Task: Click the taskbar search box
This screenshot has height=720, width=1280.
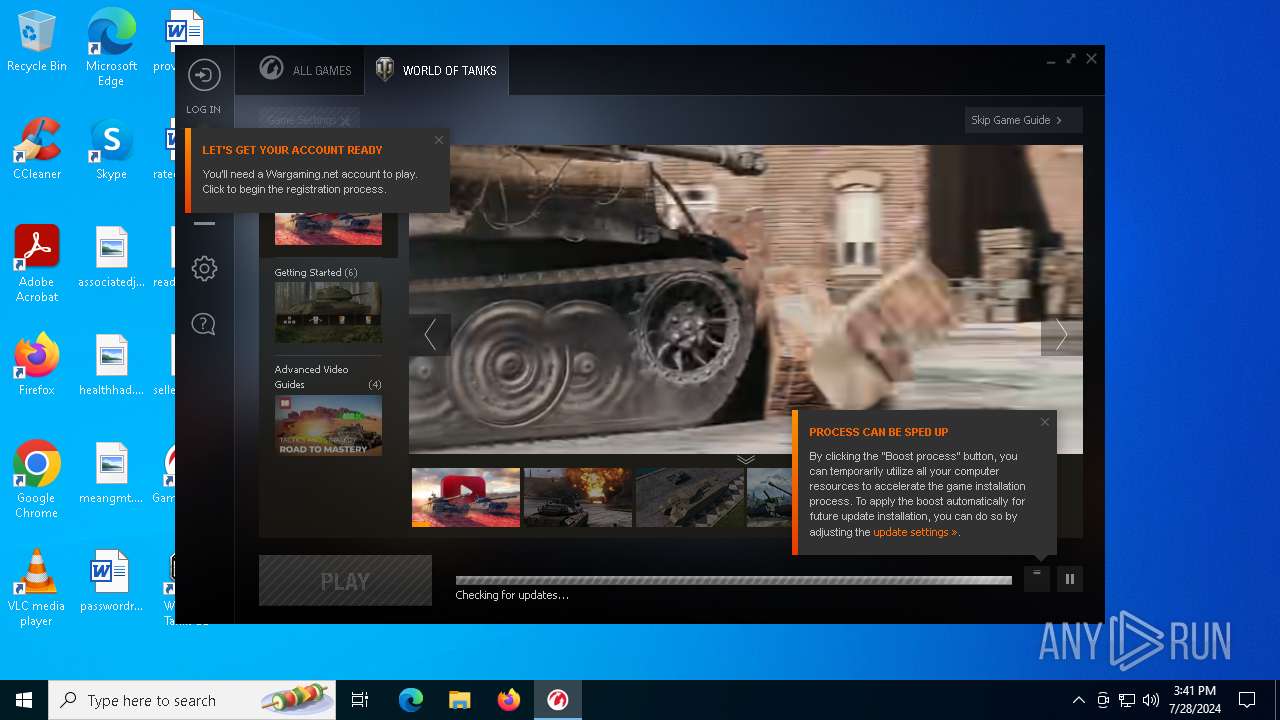Action: [192, 700]
